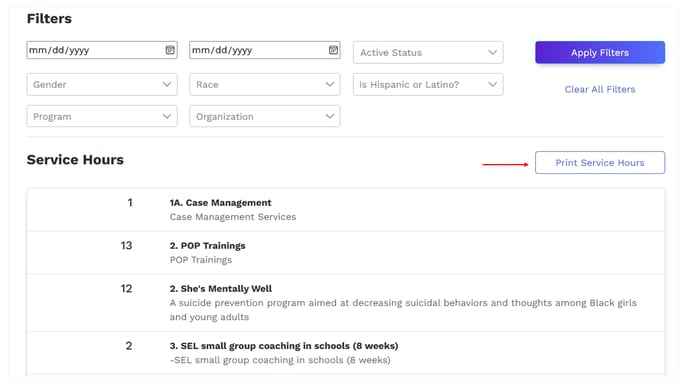The width and height of the screenshot is (688, 385).
Task: Select the She's Mentally Well row
Action: click(x=346, y=303)
